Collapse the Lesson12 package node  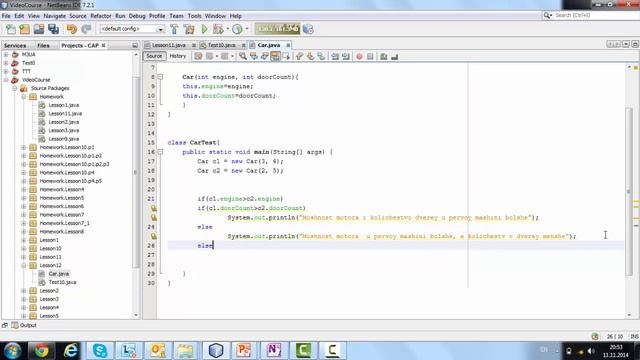24,265
